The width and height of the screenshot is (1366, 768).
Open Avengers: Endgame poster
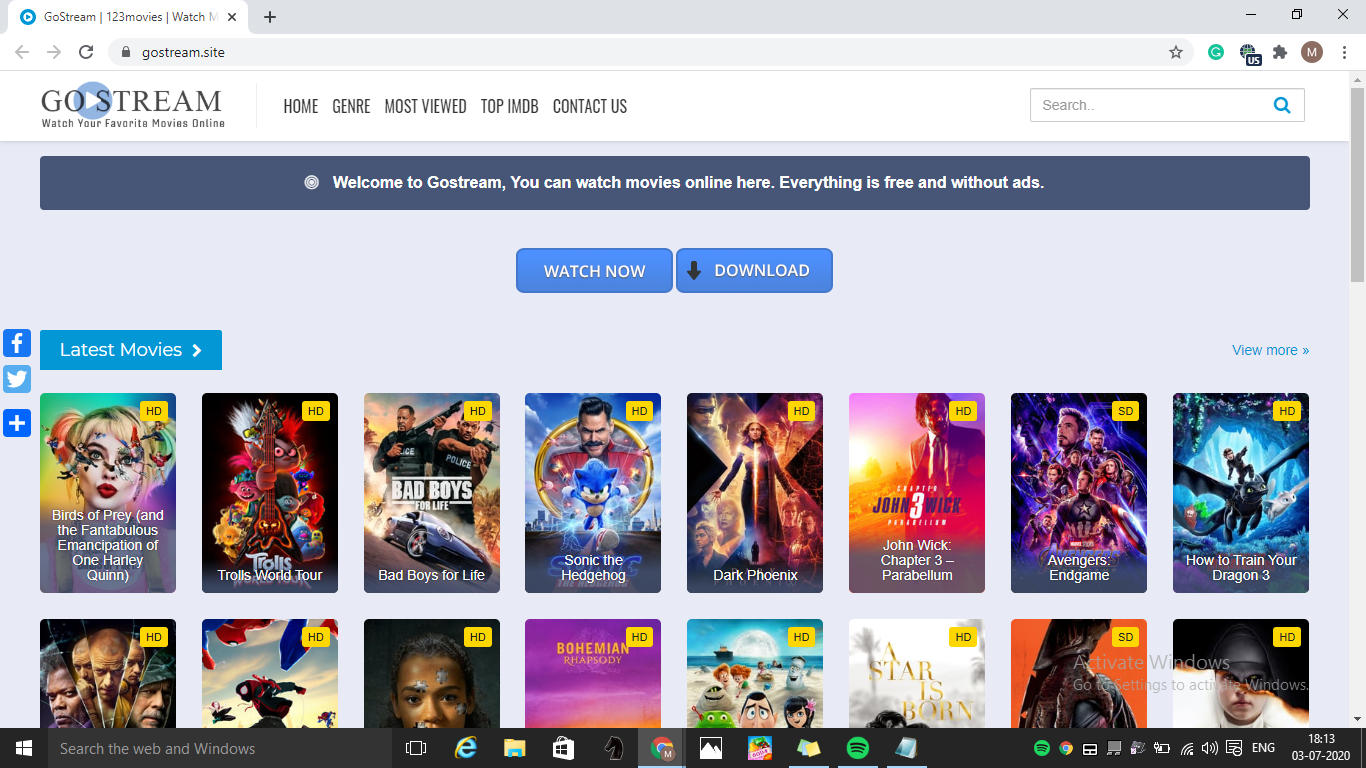point(1079,493)
